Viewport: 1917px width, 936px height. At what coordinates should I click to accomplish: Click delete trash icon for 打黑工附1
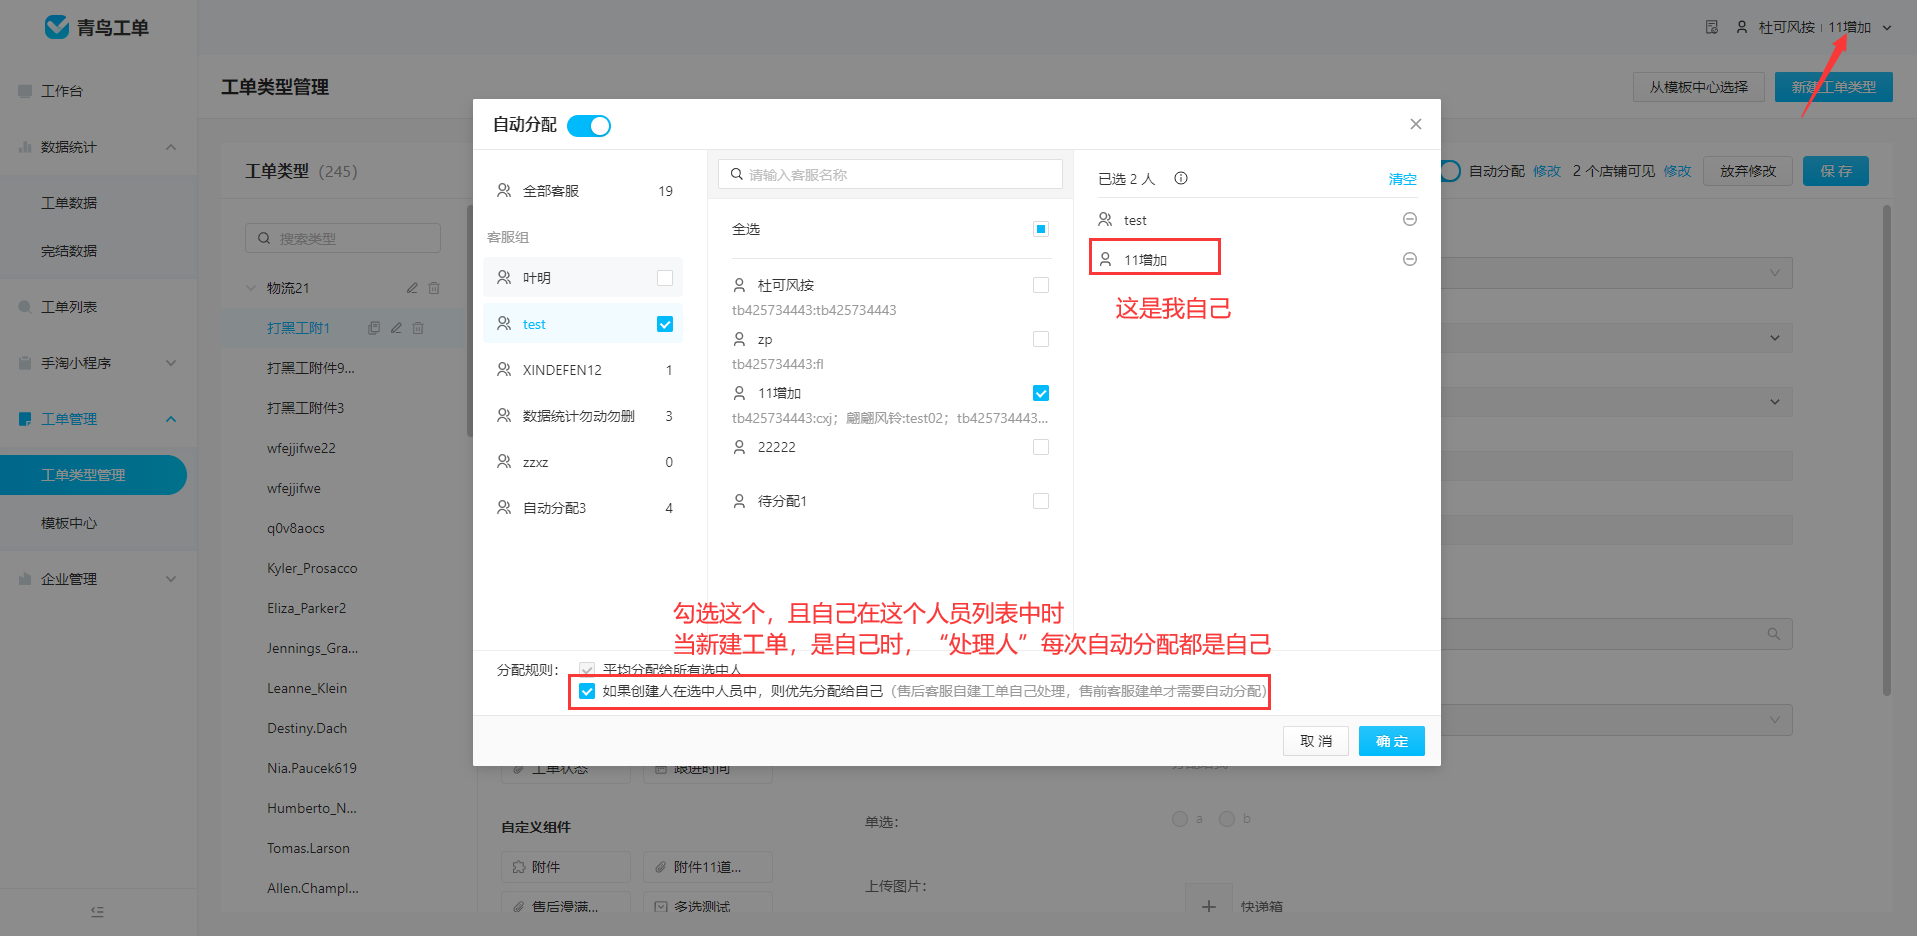(x=418, y=328)
